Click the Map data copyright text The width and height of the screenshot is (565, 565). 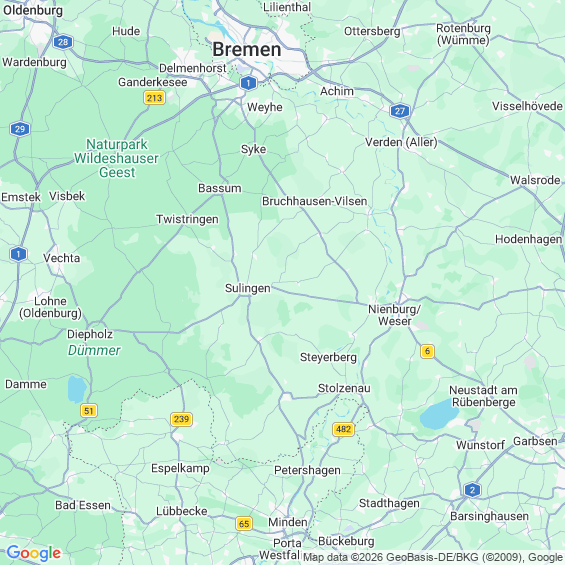tap(434, 557)
